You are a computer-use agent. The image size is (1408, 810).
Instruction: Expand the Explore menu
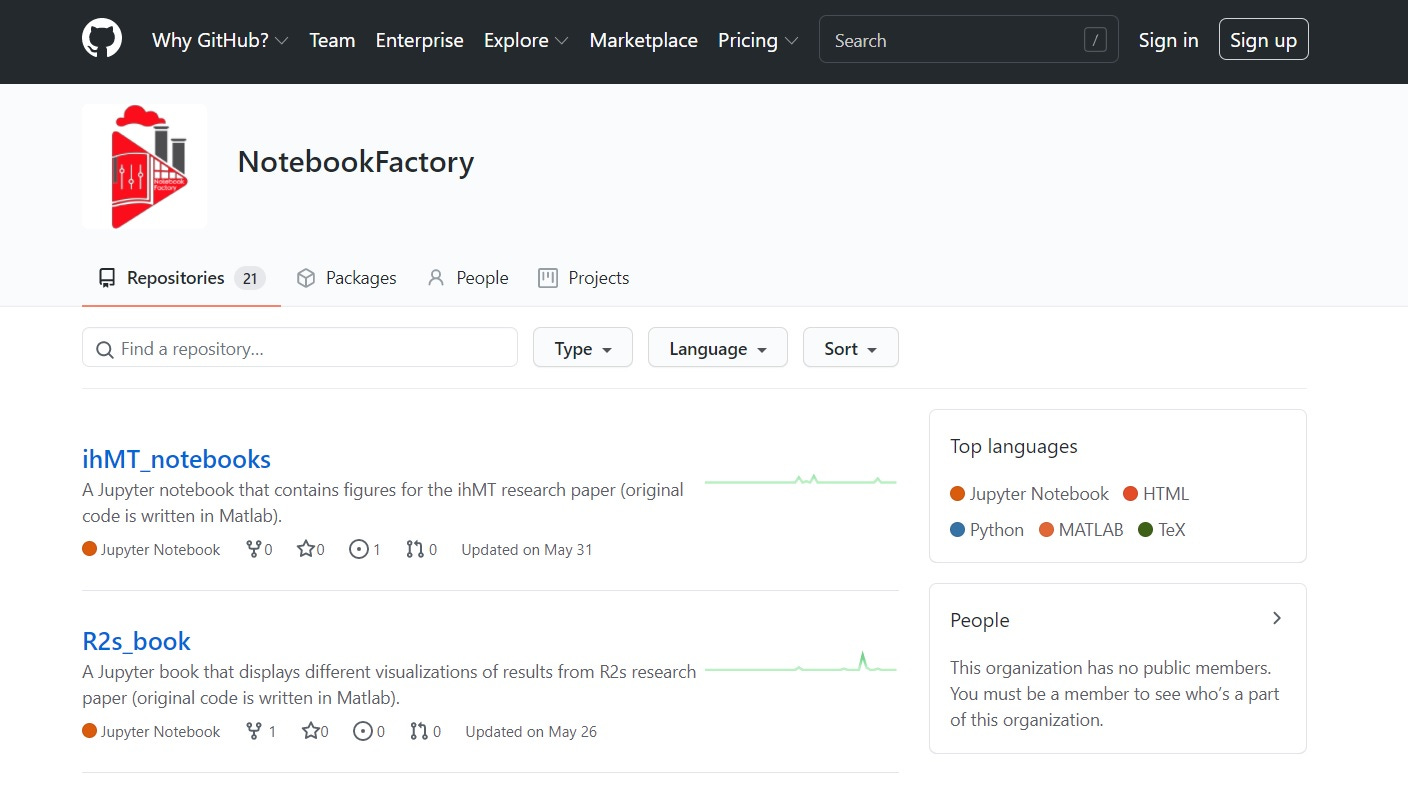[x=526, y=40]
